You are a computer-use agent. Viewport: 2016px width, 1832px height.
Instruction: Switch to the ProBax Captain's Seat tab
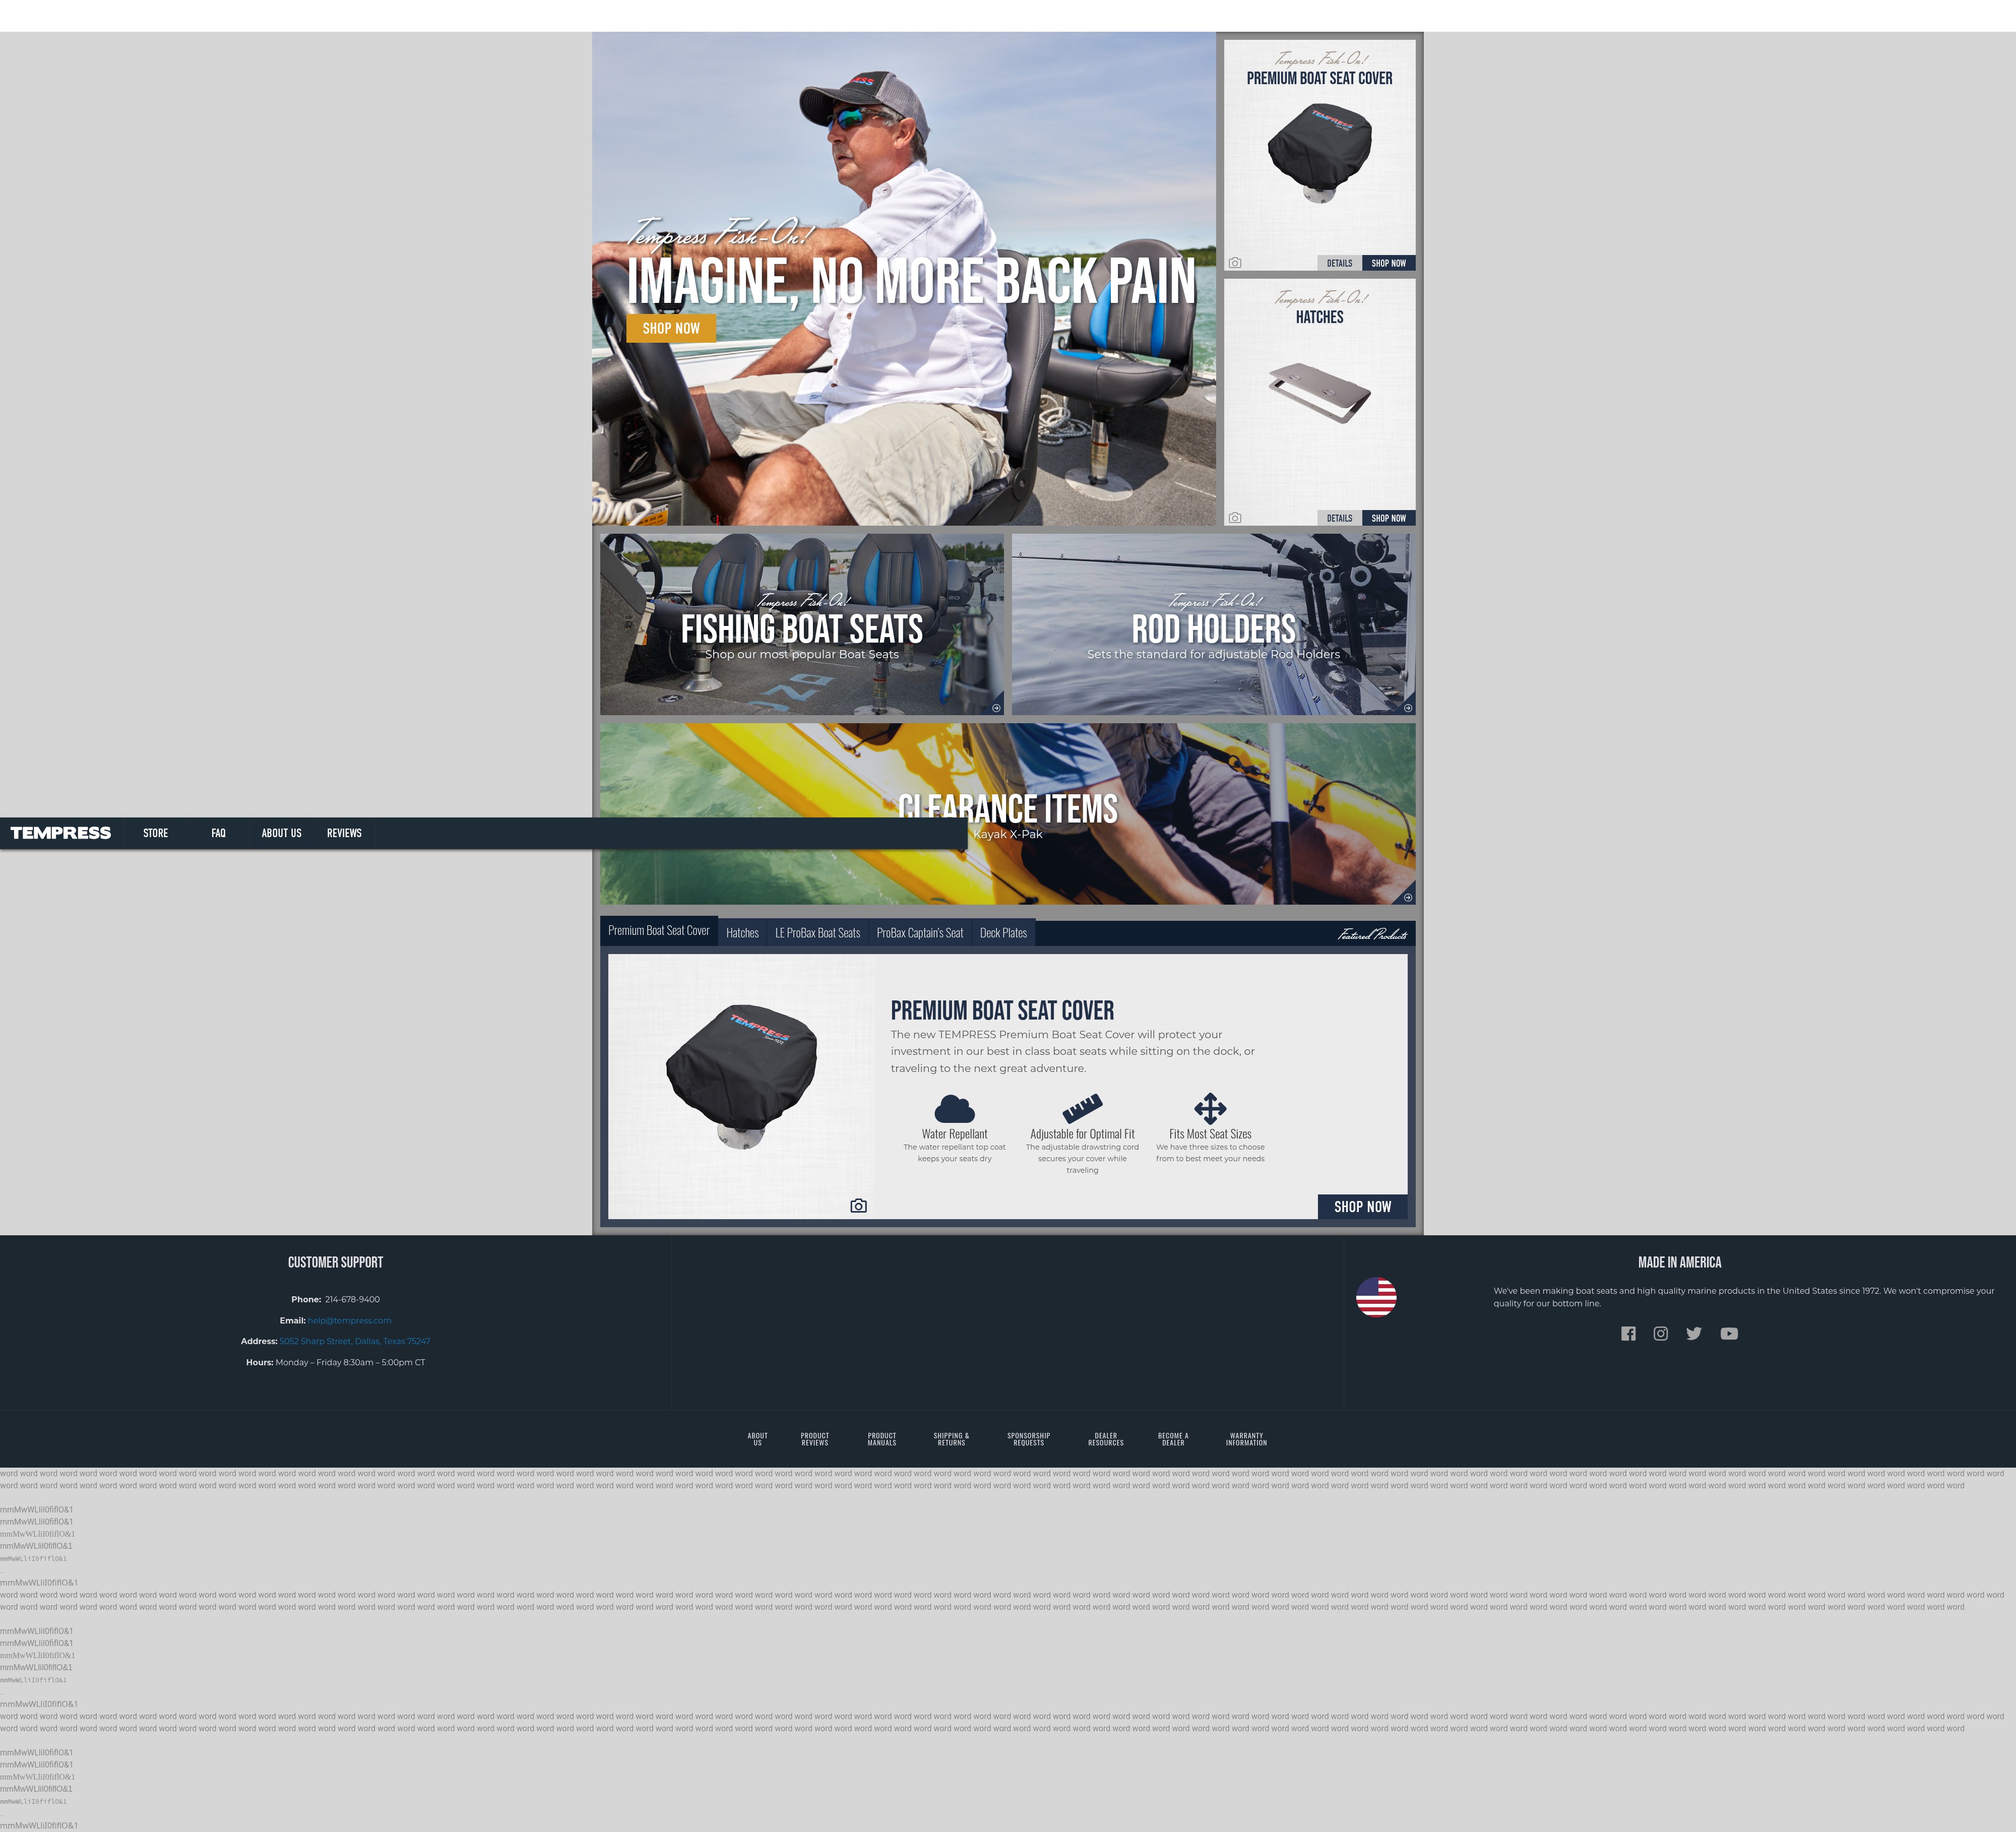[x=920, y=933]
